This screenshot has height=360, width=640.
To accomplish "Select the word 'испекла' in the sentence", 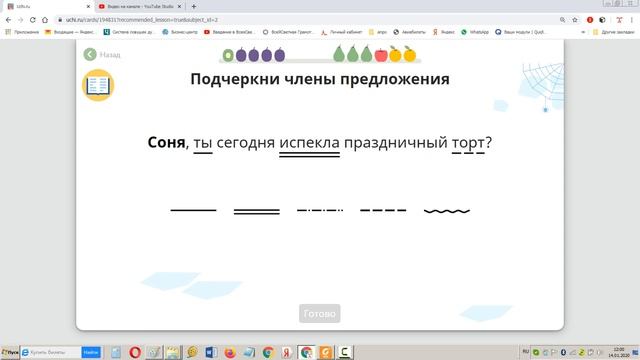I will tap(309, 143).
